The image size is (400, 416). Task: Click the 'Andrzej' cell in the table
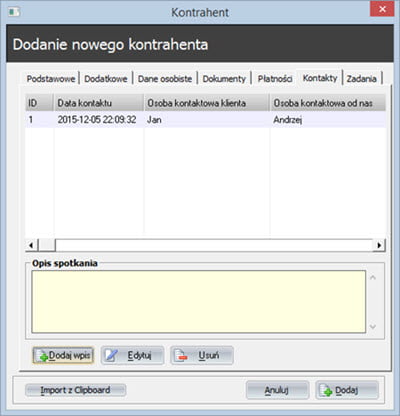click(x=328, y=120)
